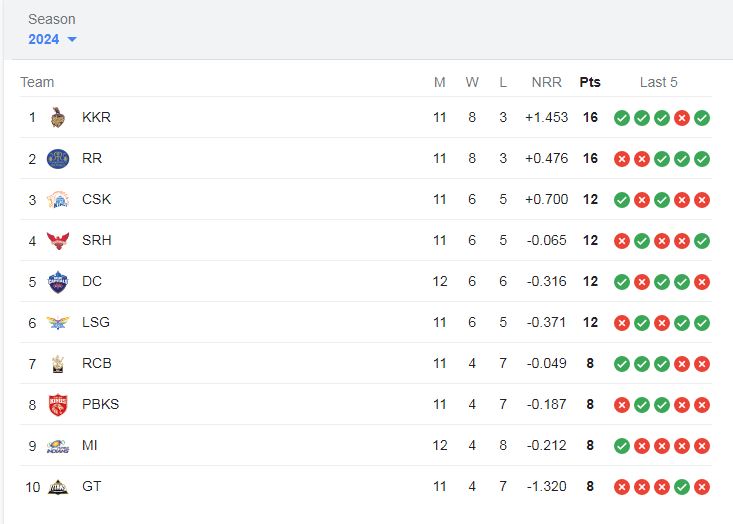Click GT's green win marker in Last 5
The image size is (733, 524).
point(682,487)
